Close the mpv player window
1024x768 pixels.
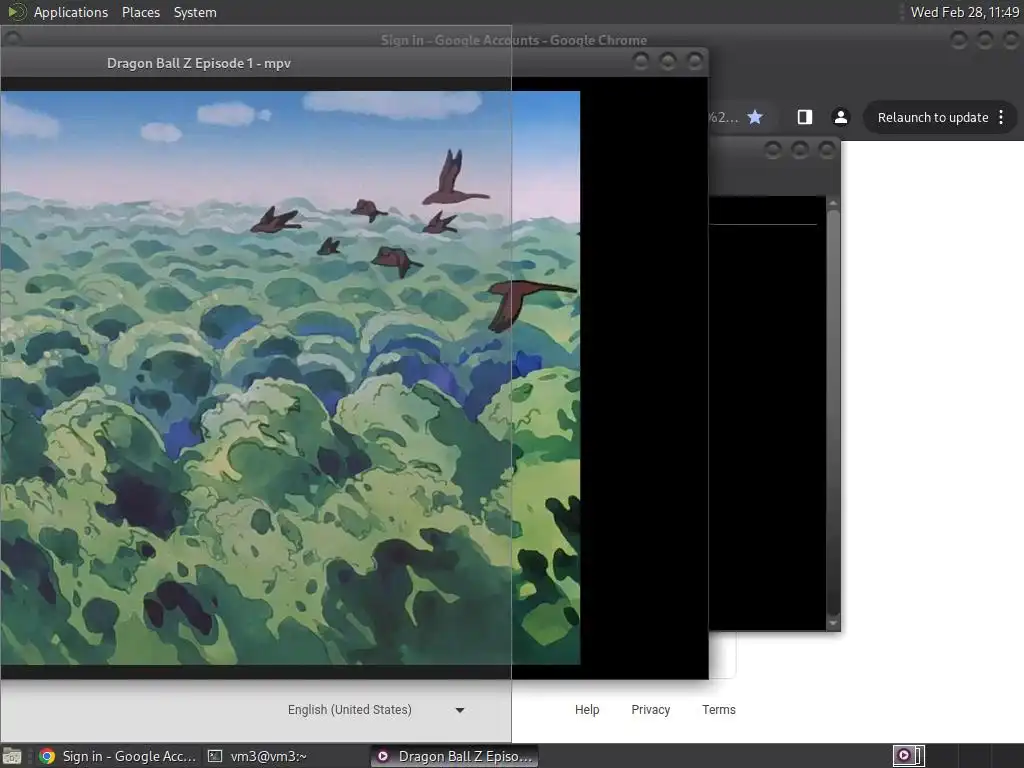click(x=695, y=61)
